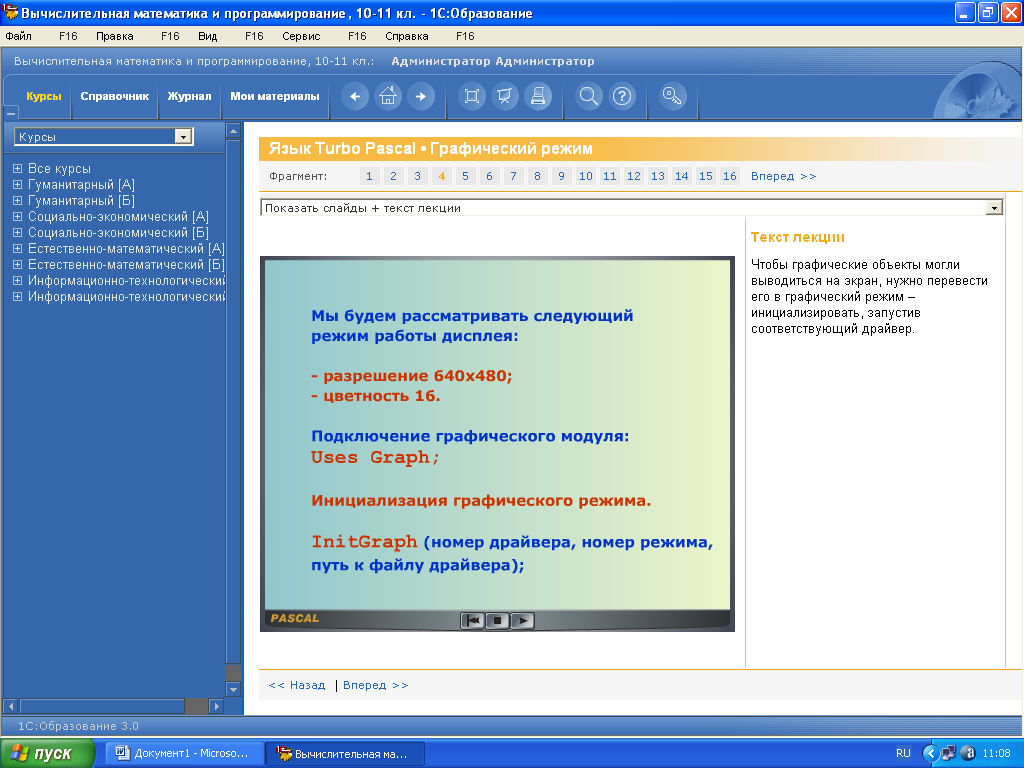Open the Показать слайды + текст лекции dropdown
The height and width of the screenshot is (768, 1024).
[994, 208]
